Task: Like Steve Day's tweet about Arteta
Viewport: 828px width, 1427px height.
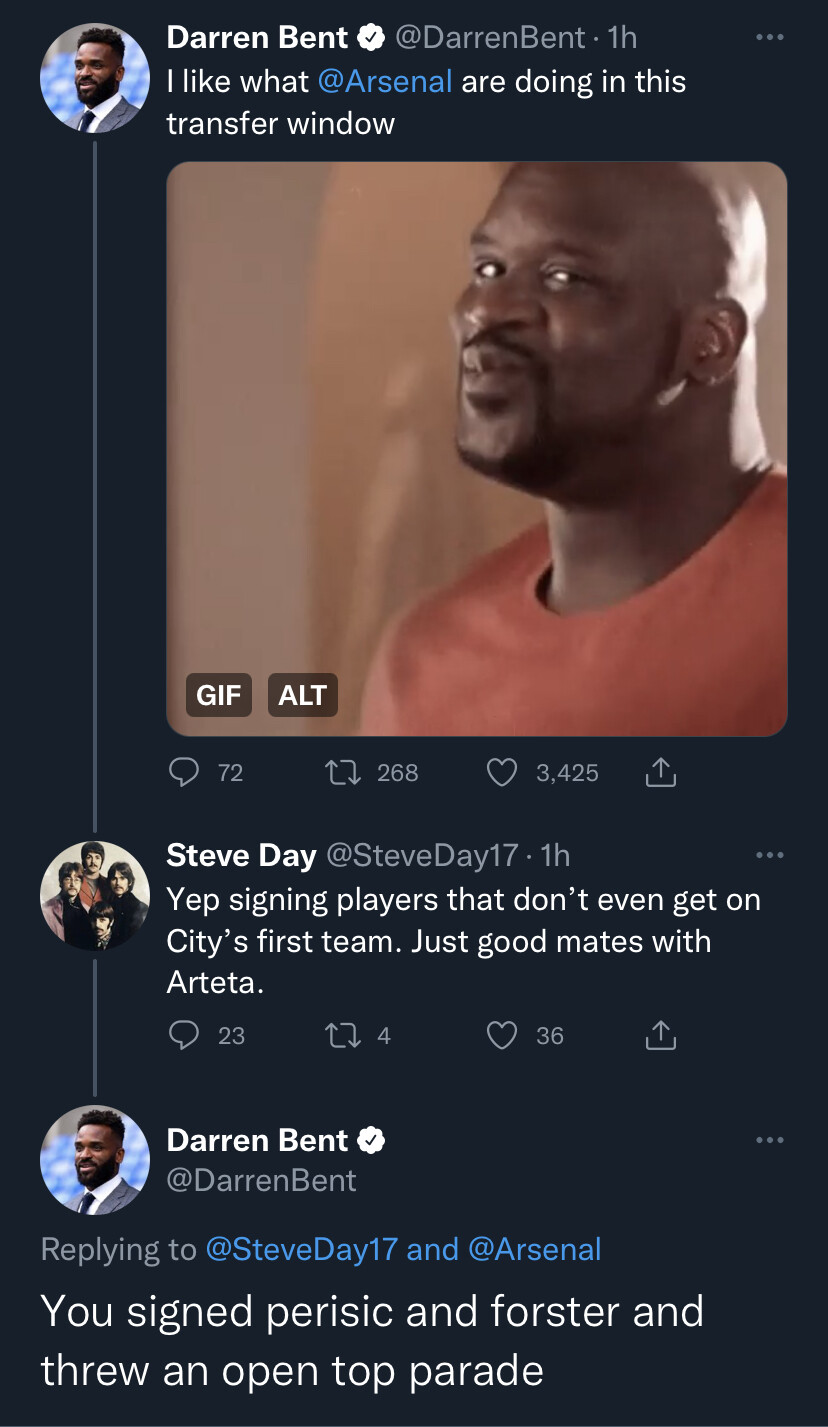Action: click(x=501, y=1036)
